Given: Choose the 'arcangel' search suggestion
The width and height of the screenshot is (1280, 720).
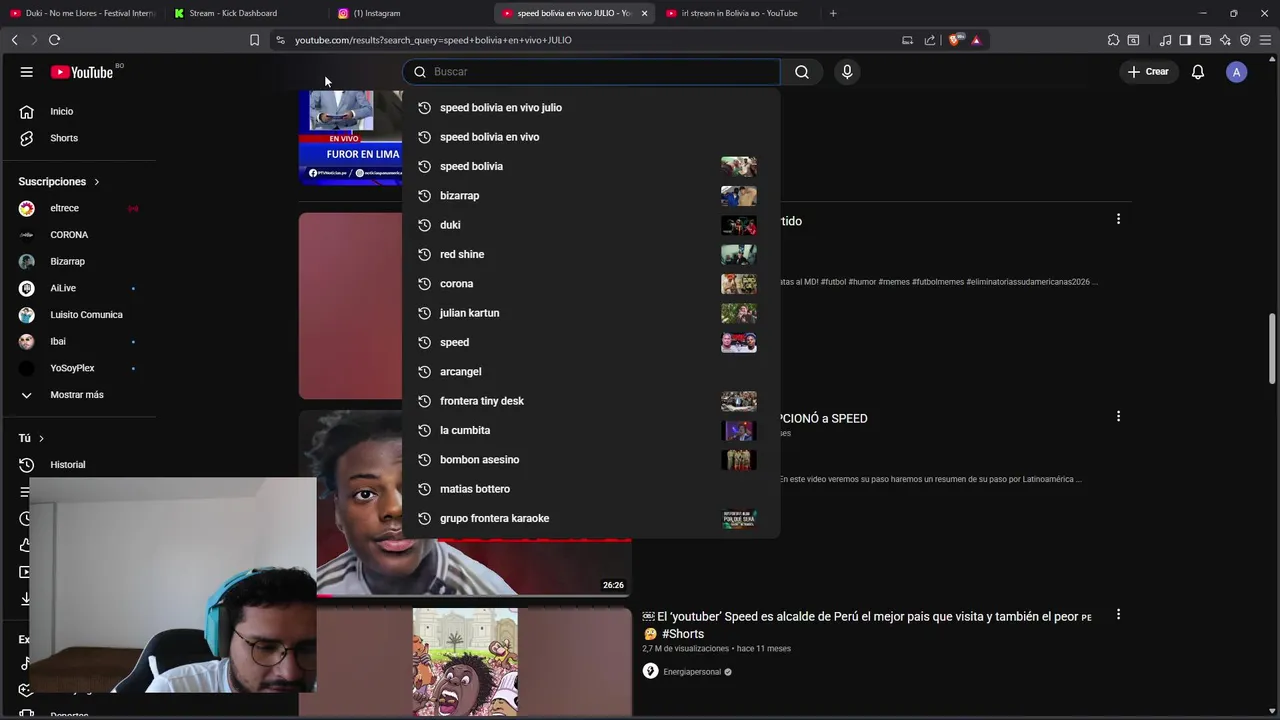Looking at the screenshot, I should tap(590, 371).
